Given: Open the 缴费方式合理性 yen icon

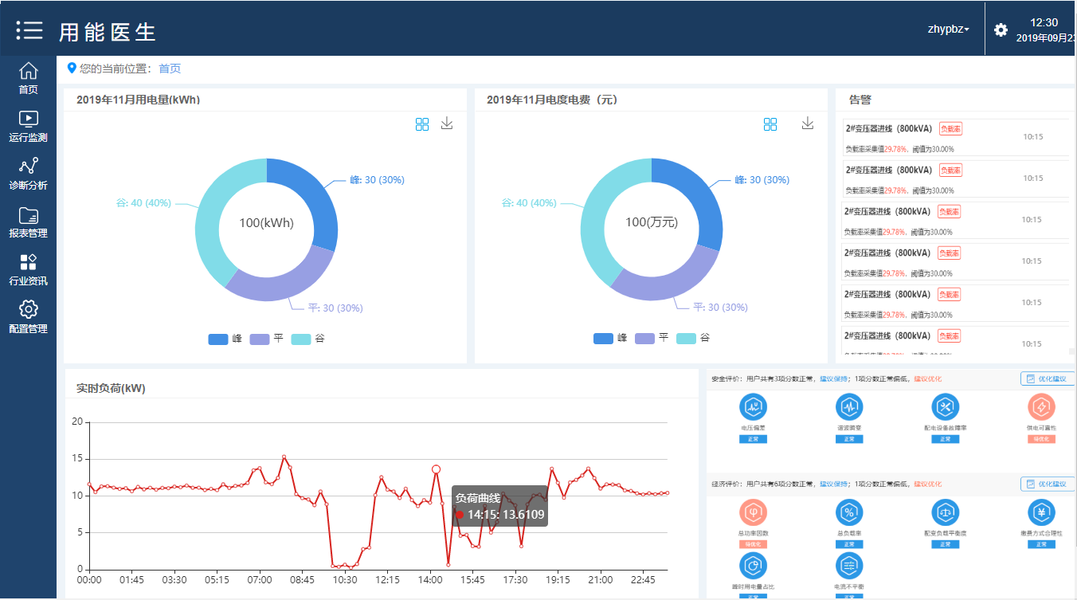Looking at the screenshot, I should 1041,512.
